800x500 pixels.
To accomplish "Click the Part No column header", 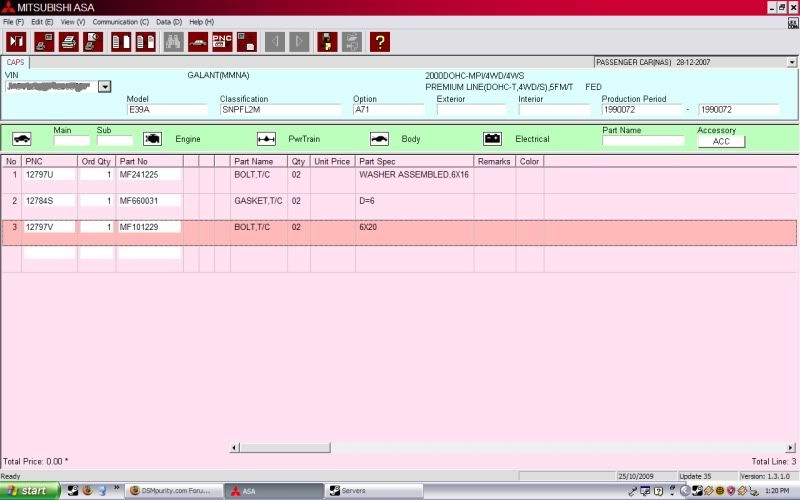I will 149,161.
